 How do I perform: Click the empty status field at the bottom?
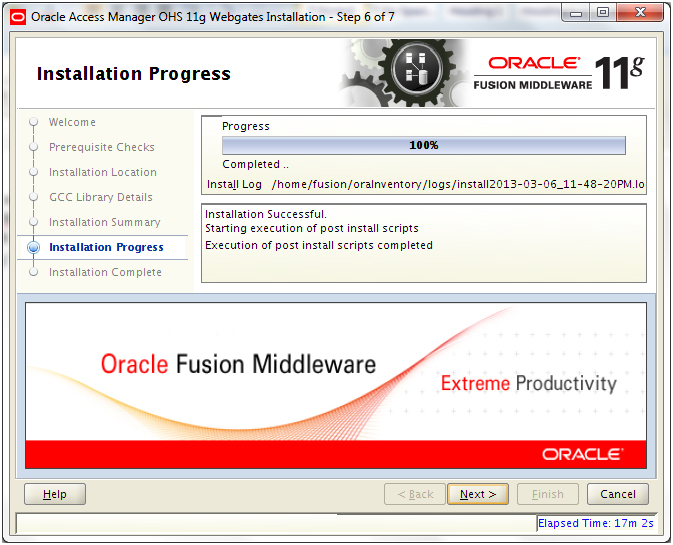276,524
